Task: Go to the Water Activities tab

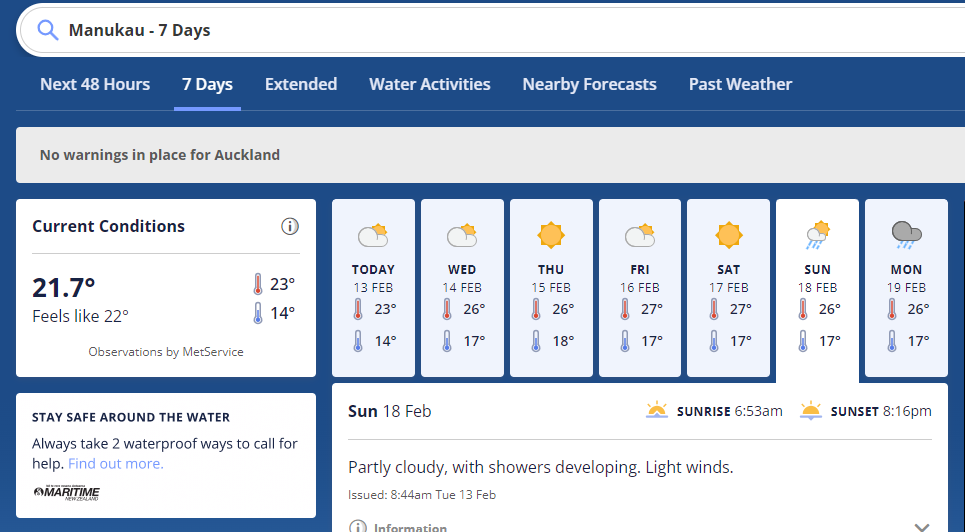Action: tap(430, 84)
